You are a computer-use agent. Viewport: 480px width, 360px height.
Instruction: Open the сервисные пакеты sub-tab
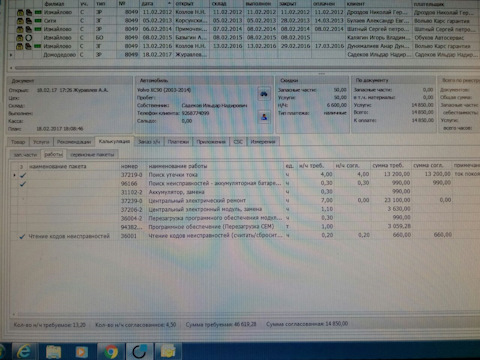(92, 154)
